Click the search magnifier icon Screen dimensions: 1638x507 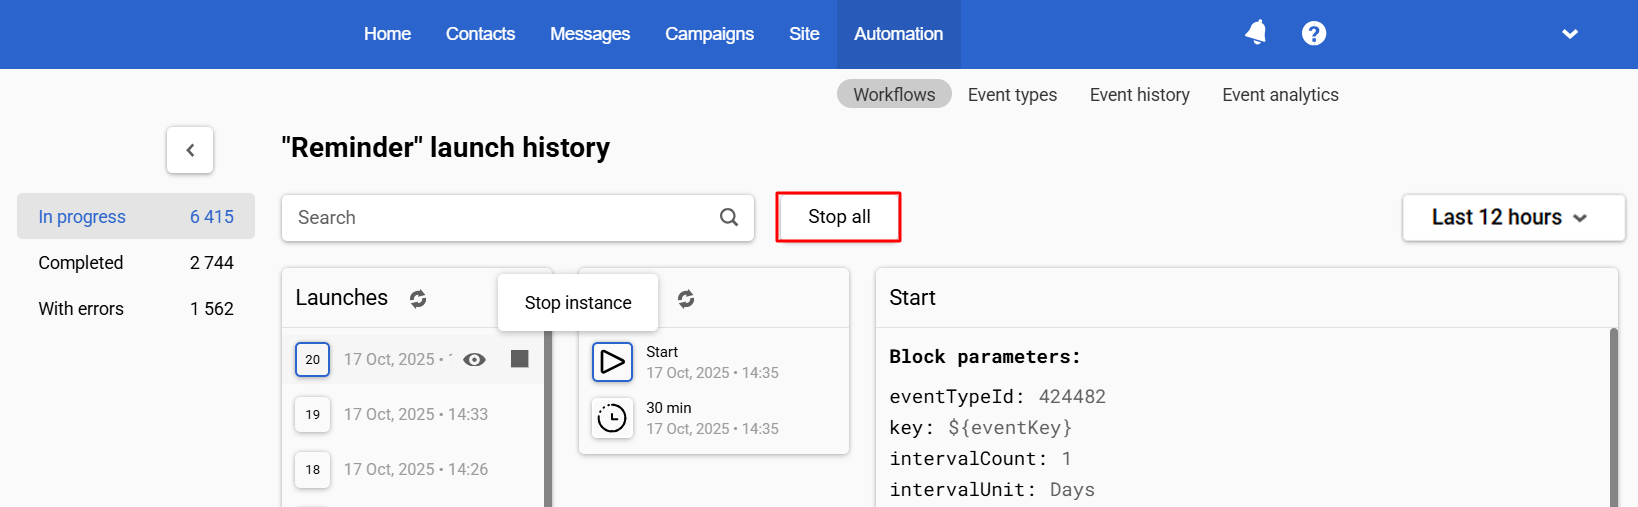(x=729, y=217)
